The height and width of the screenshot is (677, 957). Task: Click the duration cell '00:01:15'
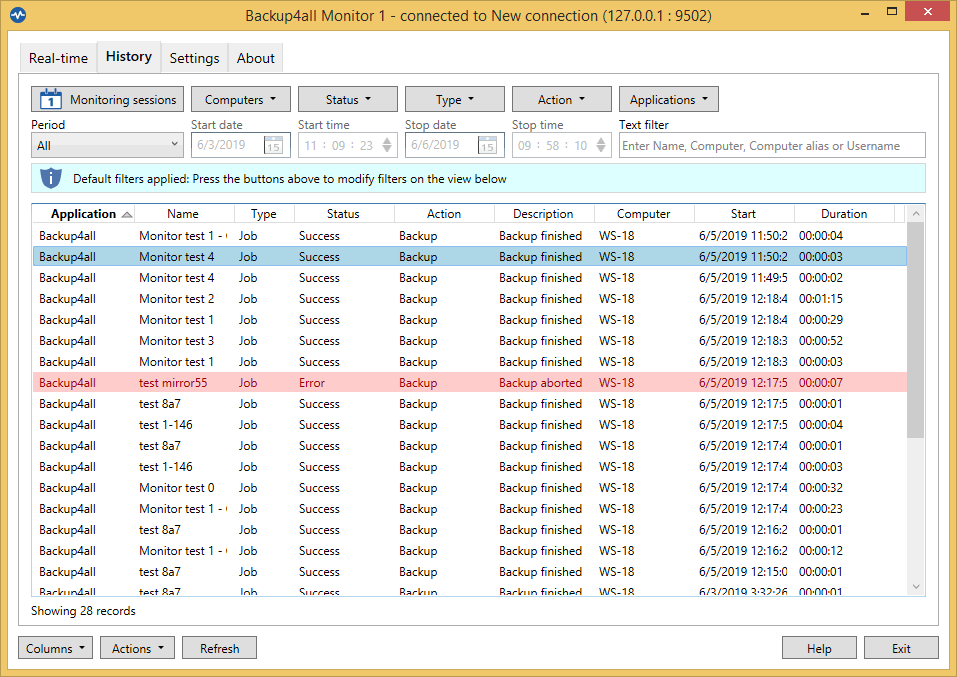[x=821, y=299]
